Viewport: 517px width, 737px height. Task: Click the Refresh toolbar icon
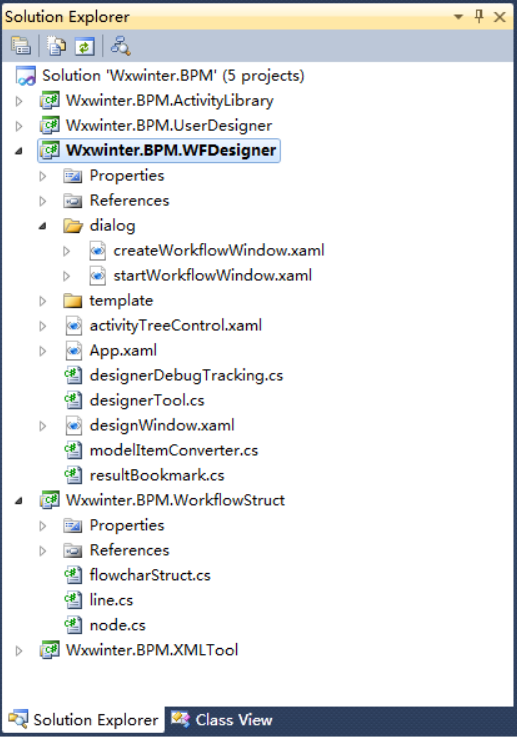85,47
